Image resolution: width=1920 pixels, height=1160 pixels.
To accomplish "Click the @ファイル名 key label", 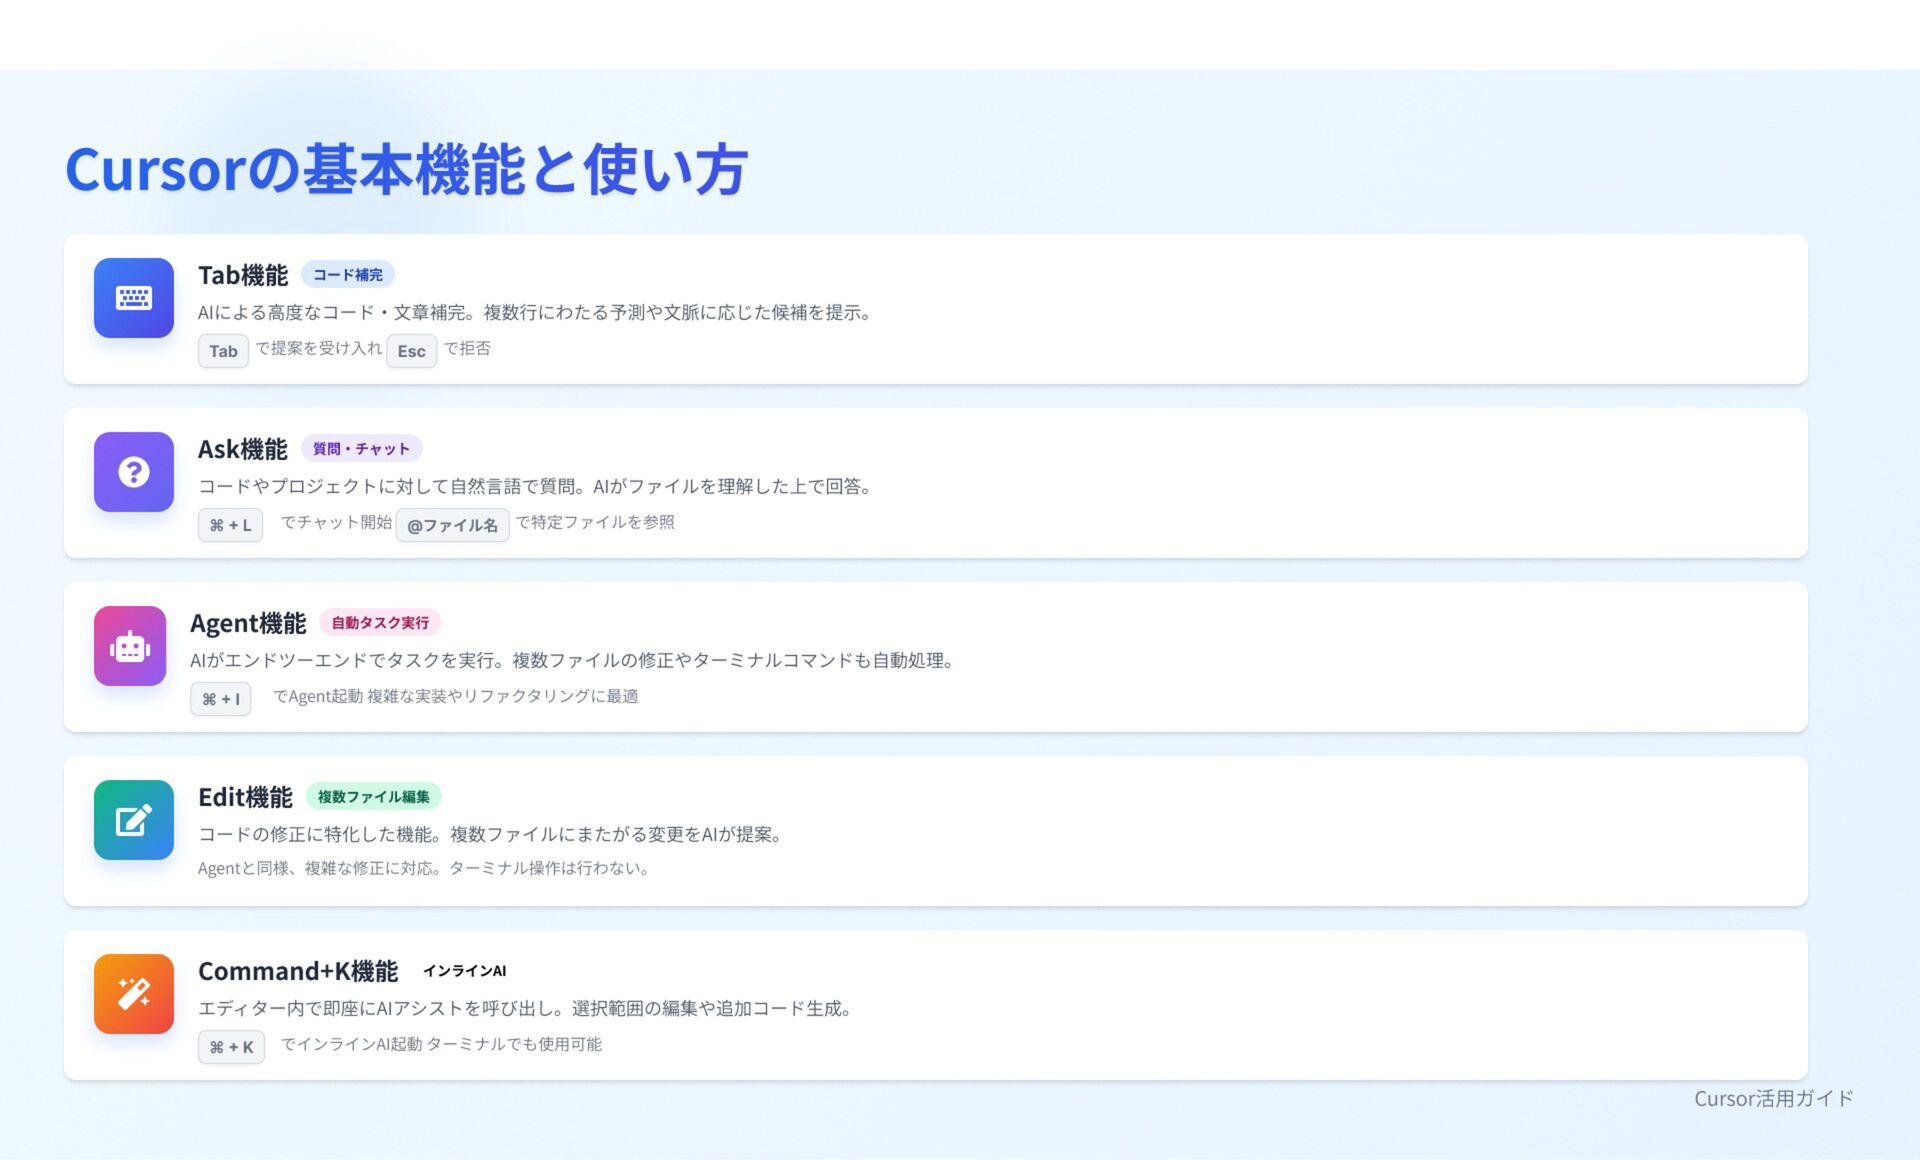I will click(452, 525).
